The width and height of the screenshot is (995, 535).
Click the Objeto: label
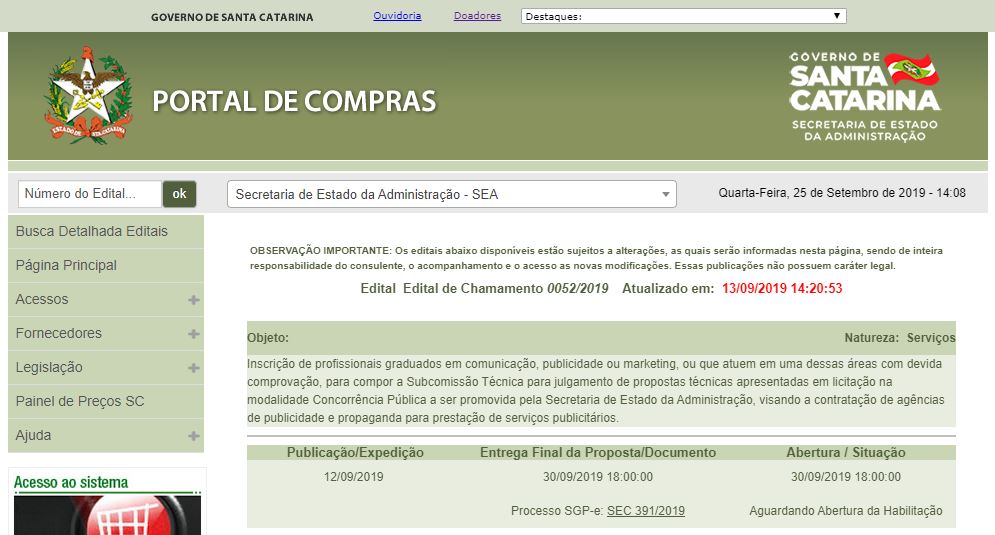pos(268,338)
